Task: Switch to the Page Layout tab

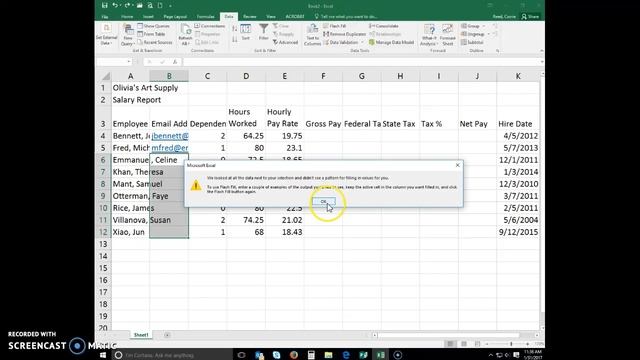Action: click(x=175, y=17)
